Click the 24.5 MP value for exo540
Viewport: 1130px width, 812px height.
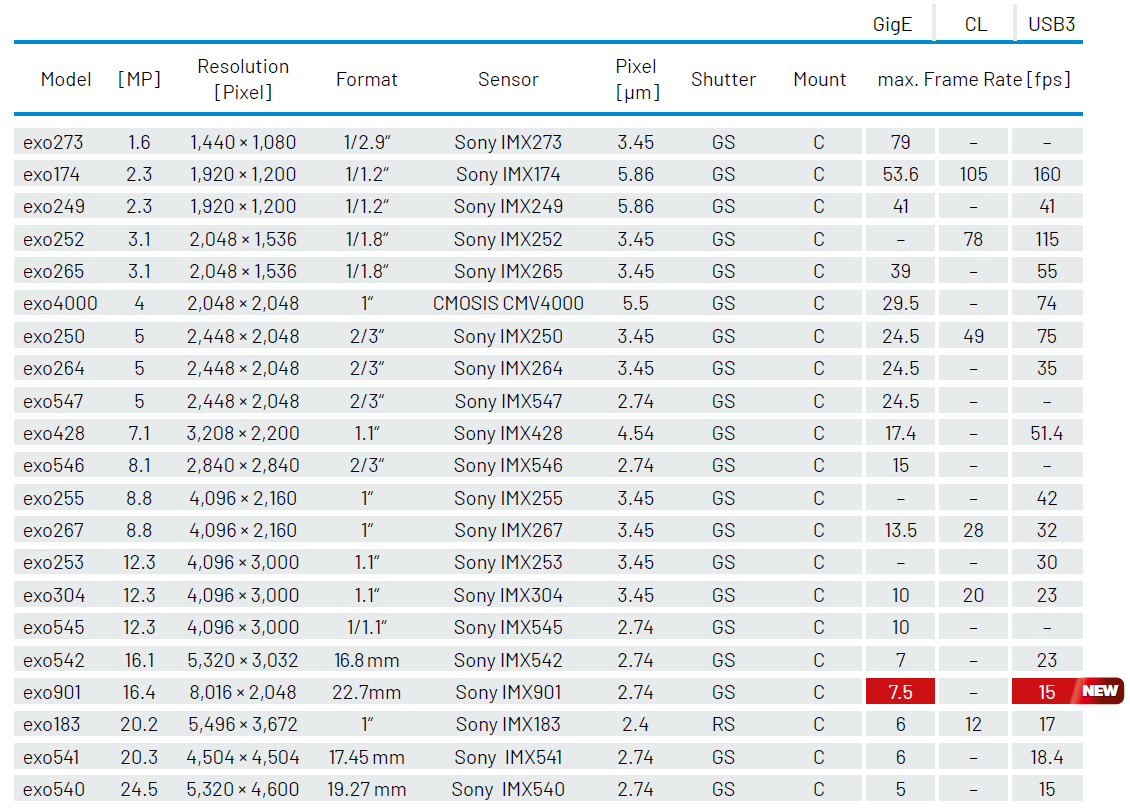[139, 790]
